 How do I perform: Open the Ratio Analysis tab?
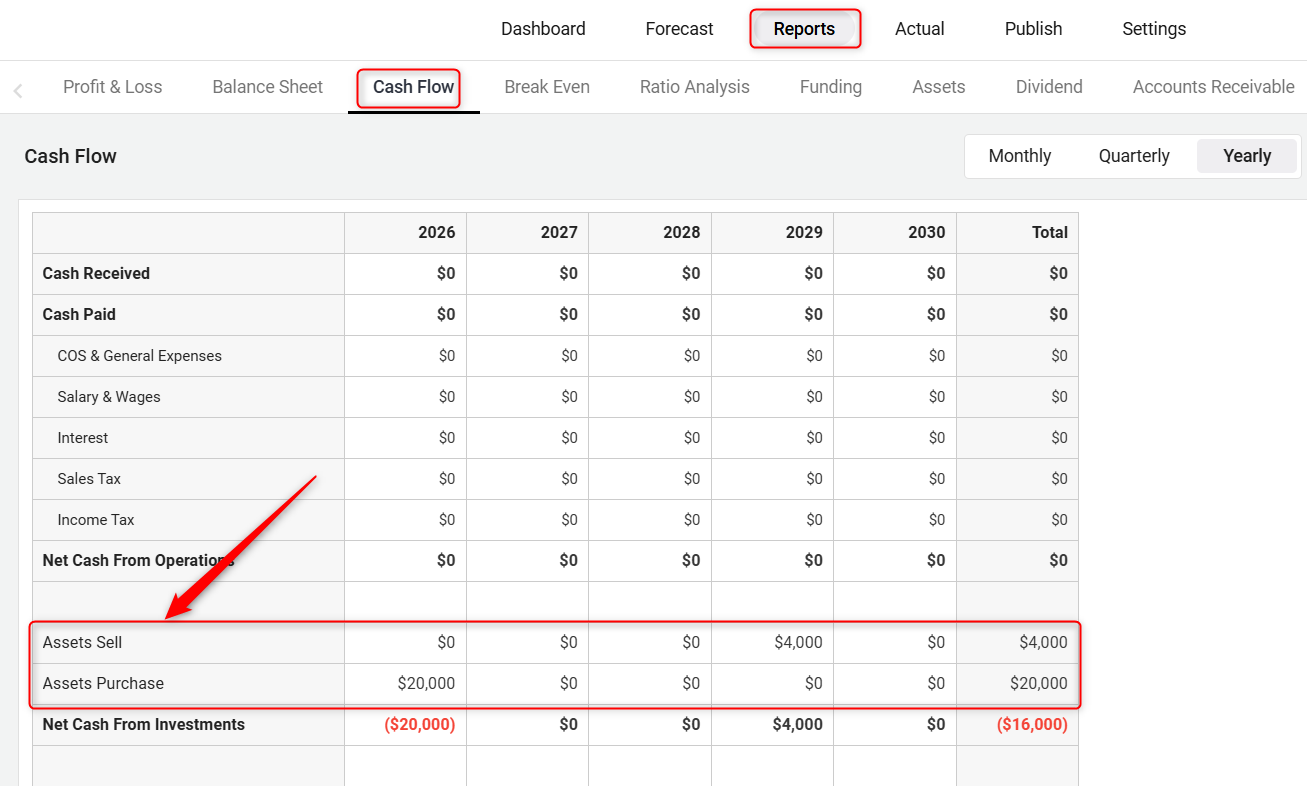click(x=695, y=87)
